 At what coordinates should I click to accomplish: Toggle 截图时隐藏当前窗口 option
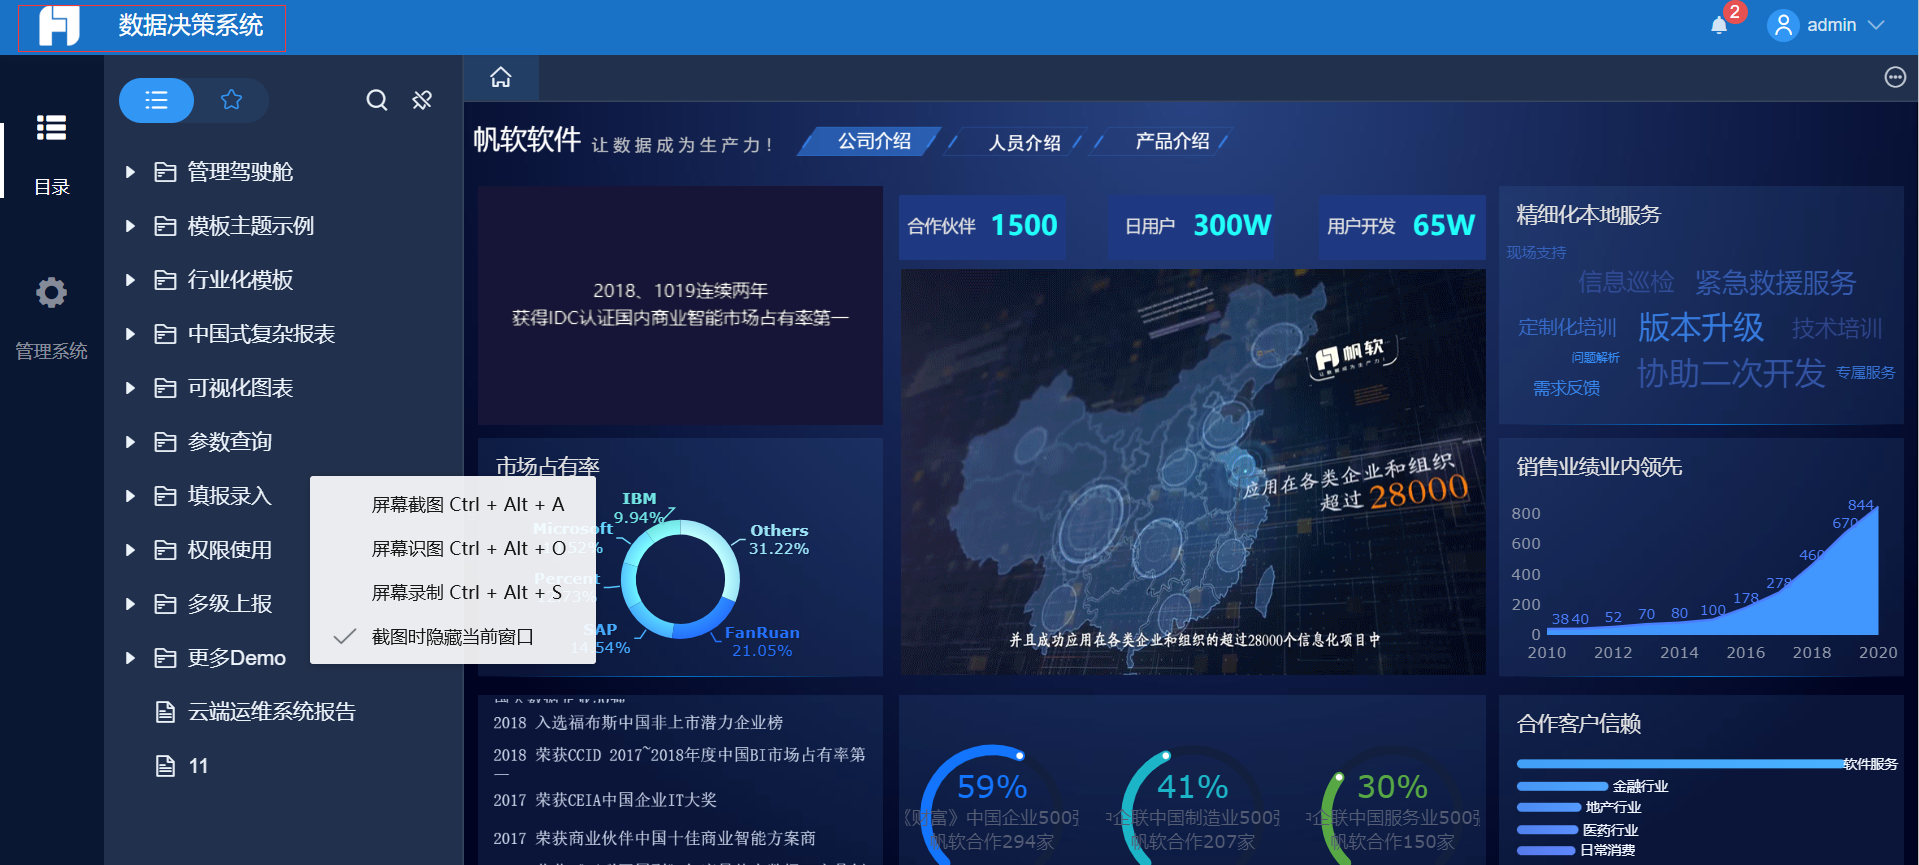click(453, 637)
